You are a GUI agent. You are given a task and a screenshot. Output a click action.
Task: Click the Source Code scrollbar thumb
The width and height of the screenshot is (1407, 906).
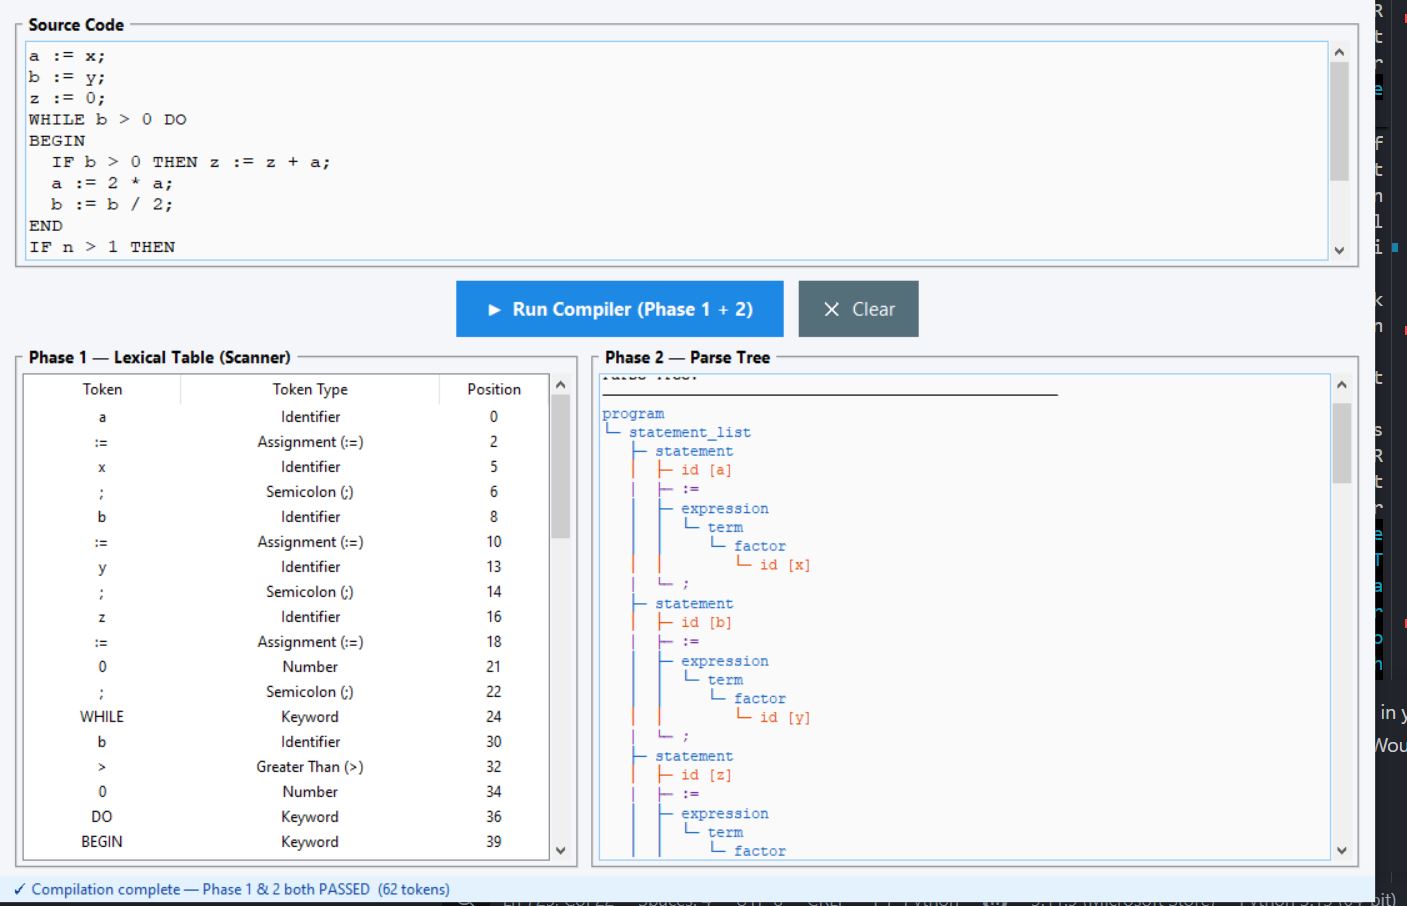tap(1340, 121)
